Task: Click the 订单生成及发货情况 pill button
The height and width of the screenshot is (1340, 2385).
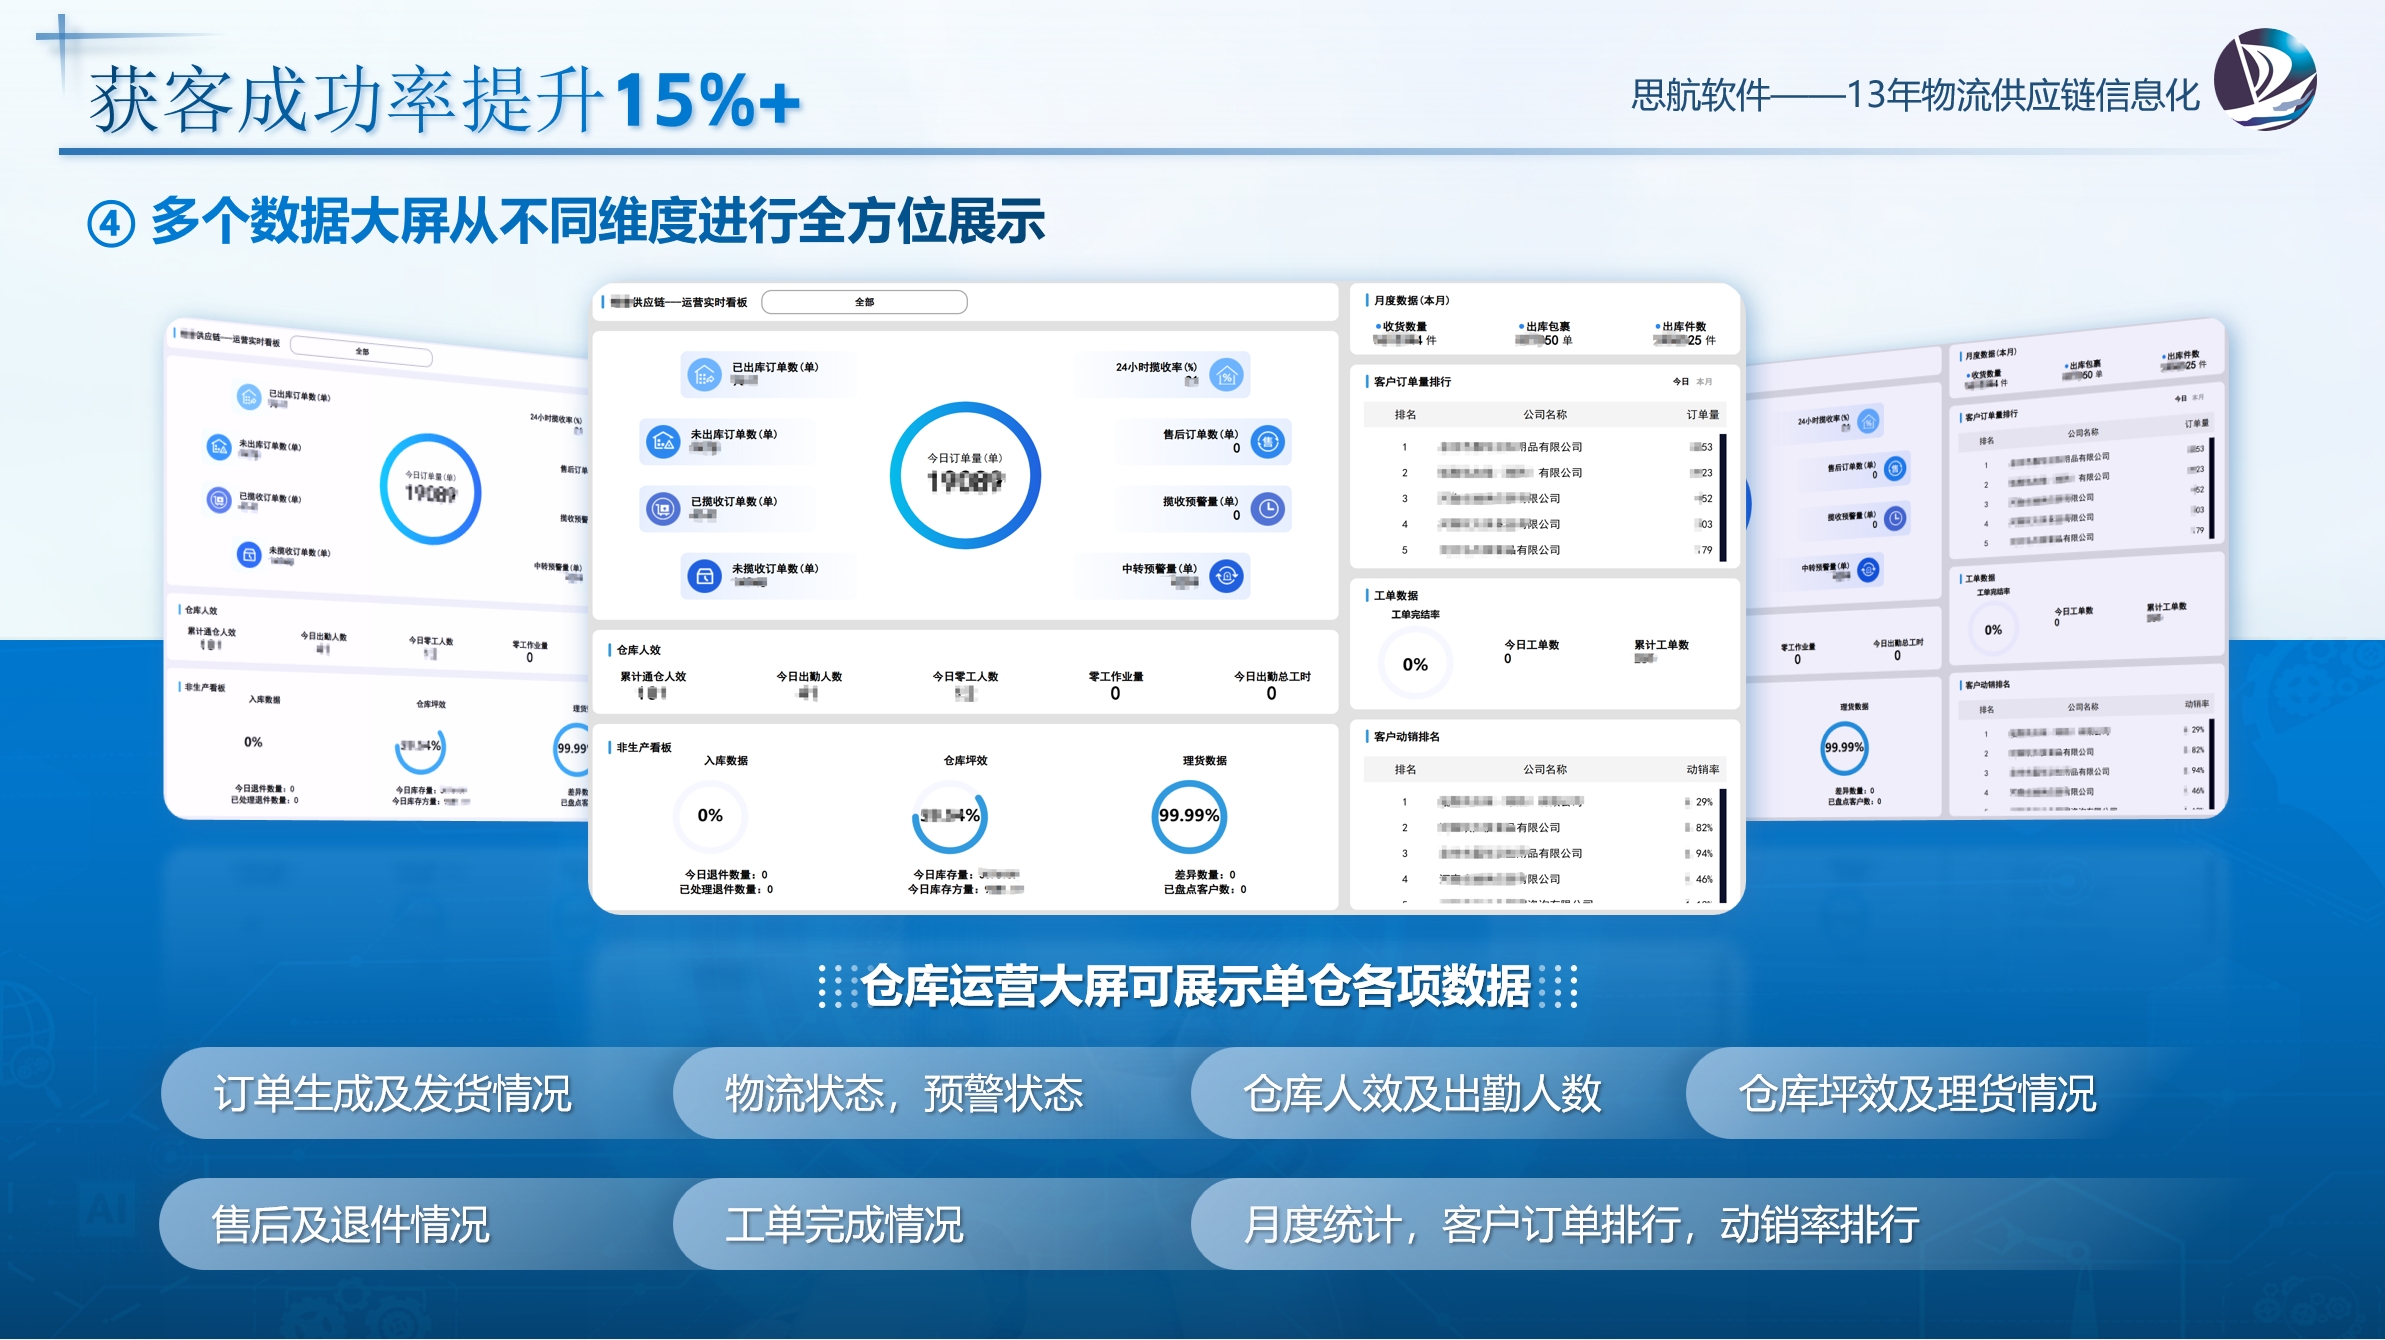Action: click(392, 1093)
